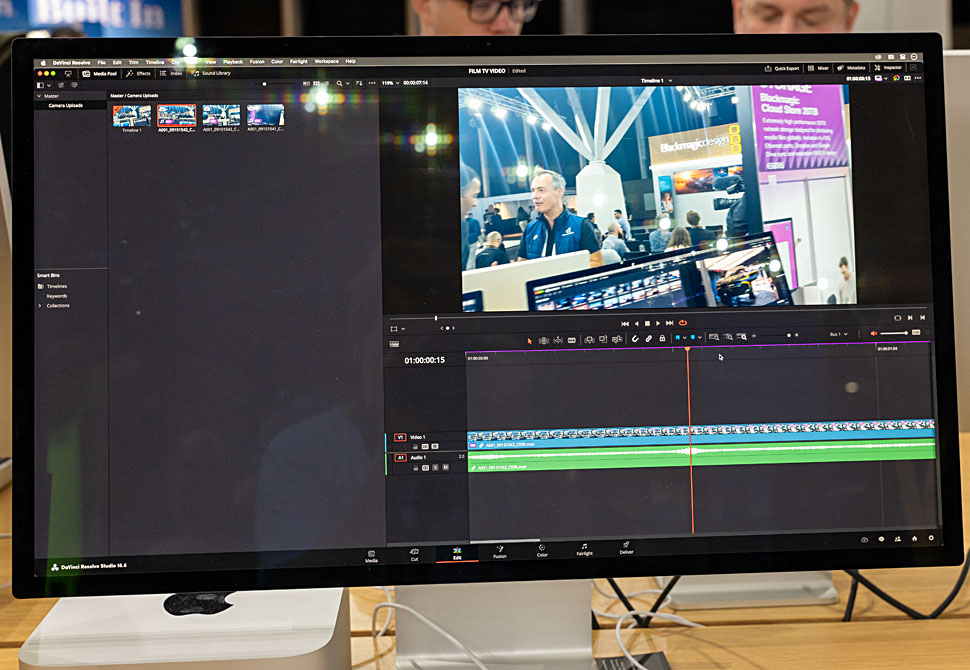Show the Edit Index panel
The height and width of the screenshot is (670, 970).
(172, 73)
